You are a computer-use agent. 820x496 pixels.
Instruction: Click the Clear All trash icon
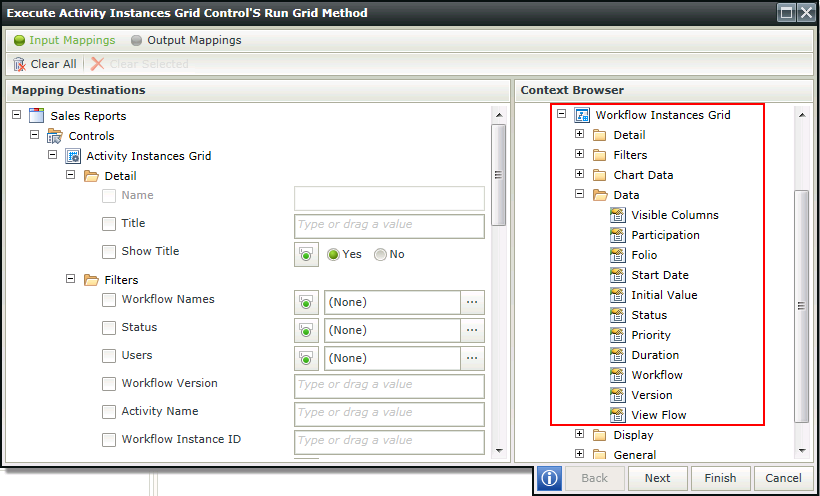tap(19, 64)
